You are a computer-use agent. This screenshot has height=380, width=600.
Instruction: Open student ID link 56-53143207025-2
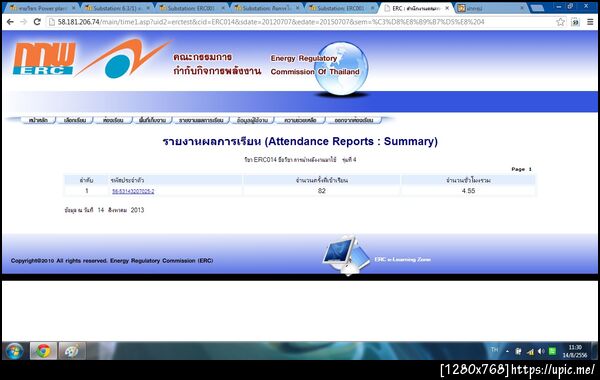[133, 191]
